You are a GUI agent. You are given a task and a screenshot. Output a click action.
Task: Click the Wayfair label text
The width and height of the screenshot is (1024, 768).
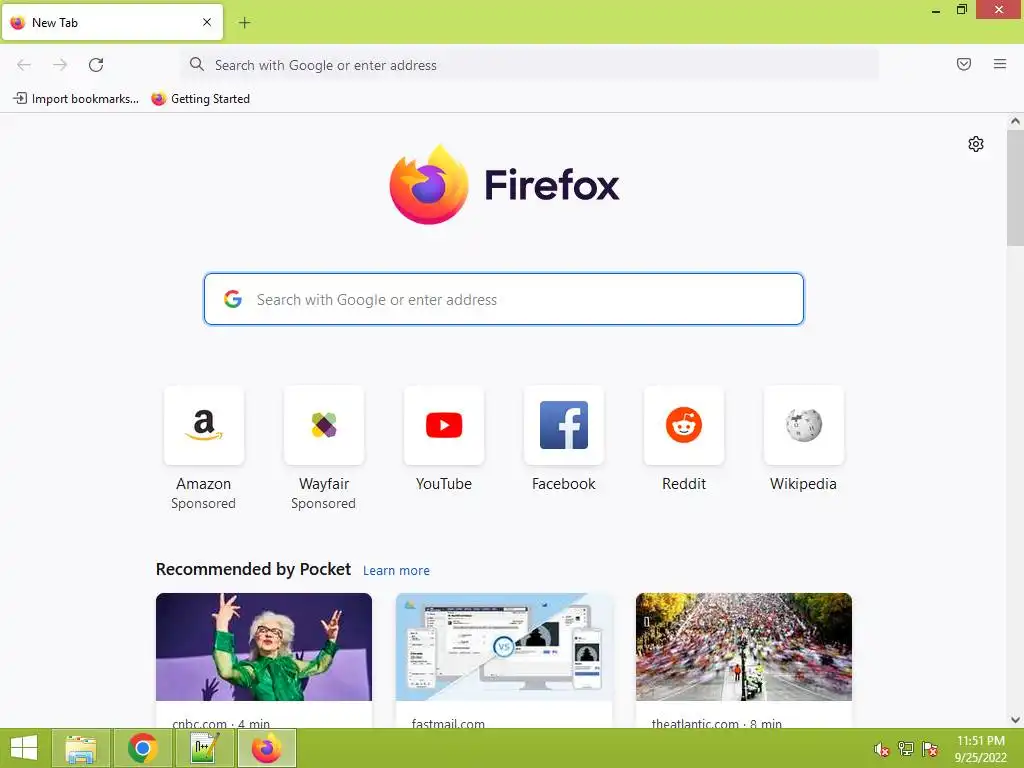pos(324,484)
